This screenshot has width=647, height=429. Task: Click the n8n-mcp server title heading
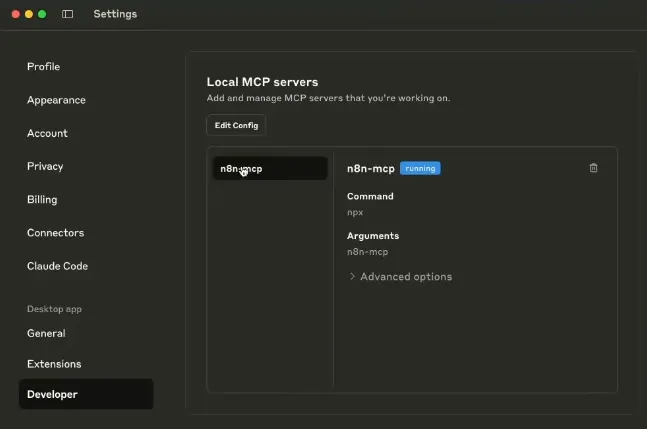click(x=370, y=168)
